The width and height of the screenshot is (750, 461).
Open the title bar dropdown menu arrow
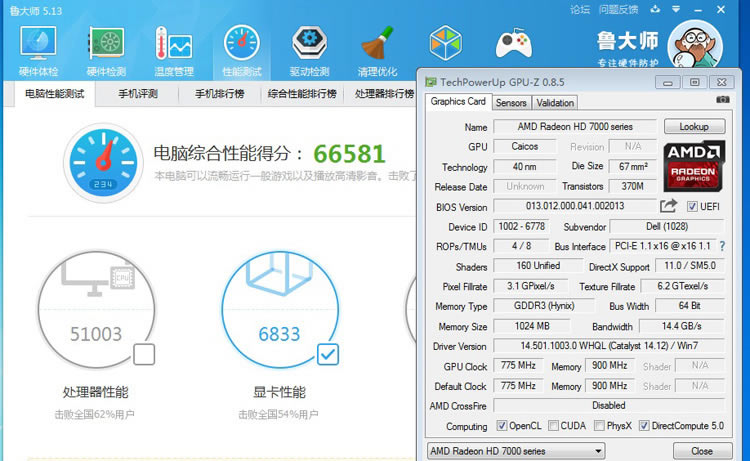(676, 9)
